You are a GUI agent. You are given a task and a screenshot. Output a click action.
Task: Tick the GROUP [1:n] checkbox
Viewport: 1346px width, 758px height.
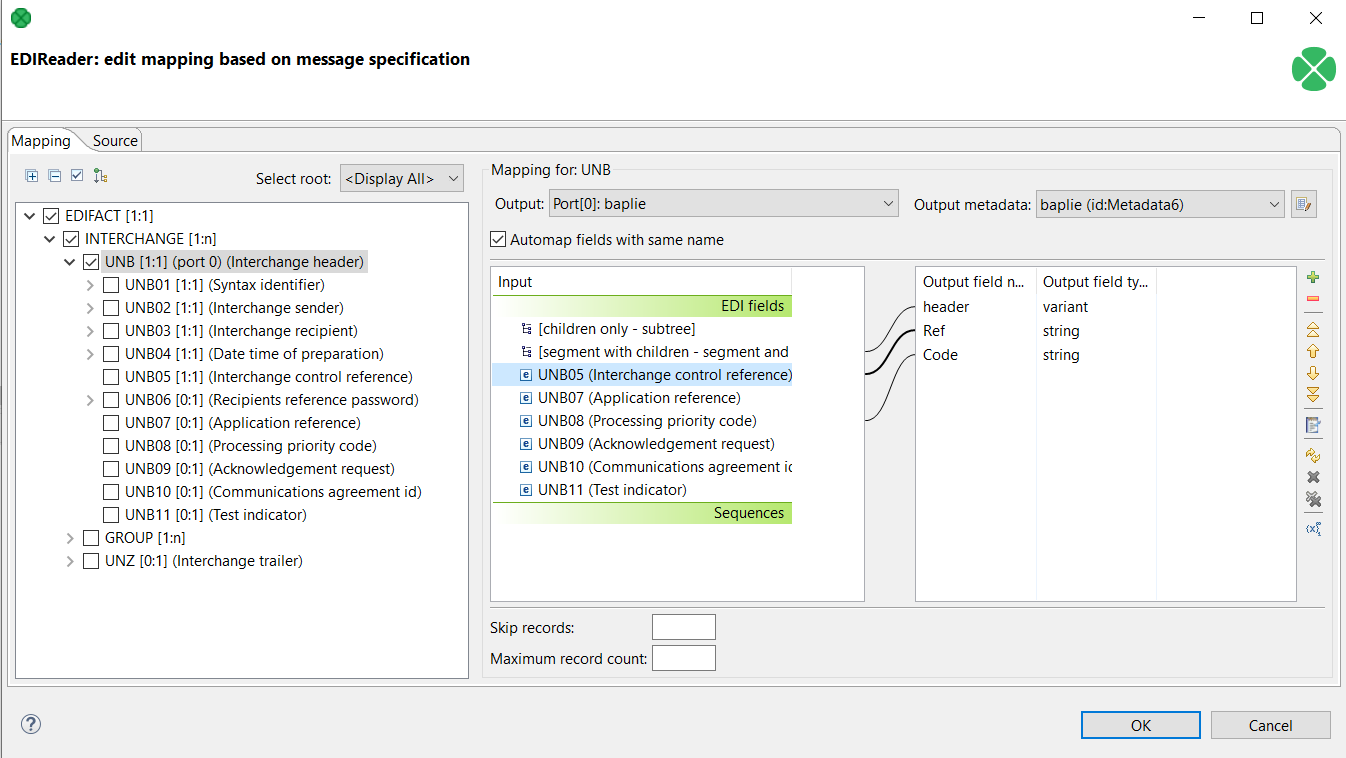(x=91, y=538)
